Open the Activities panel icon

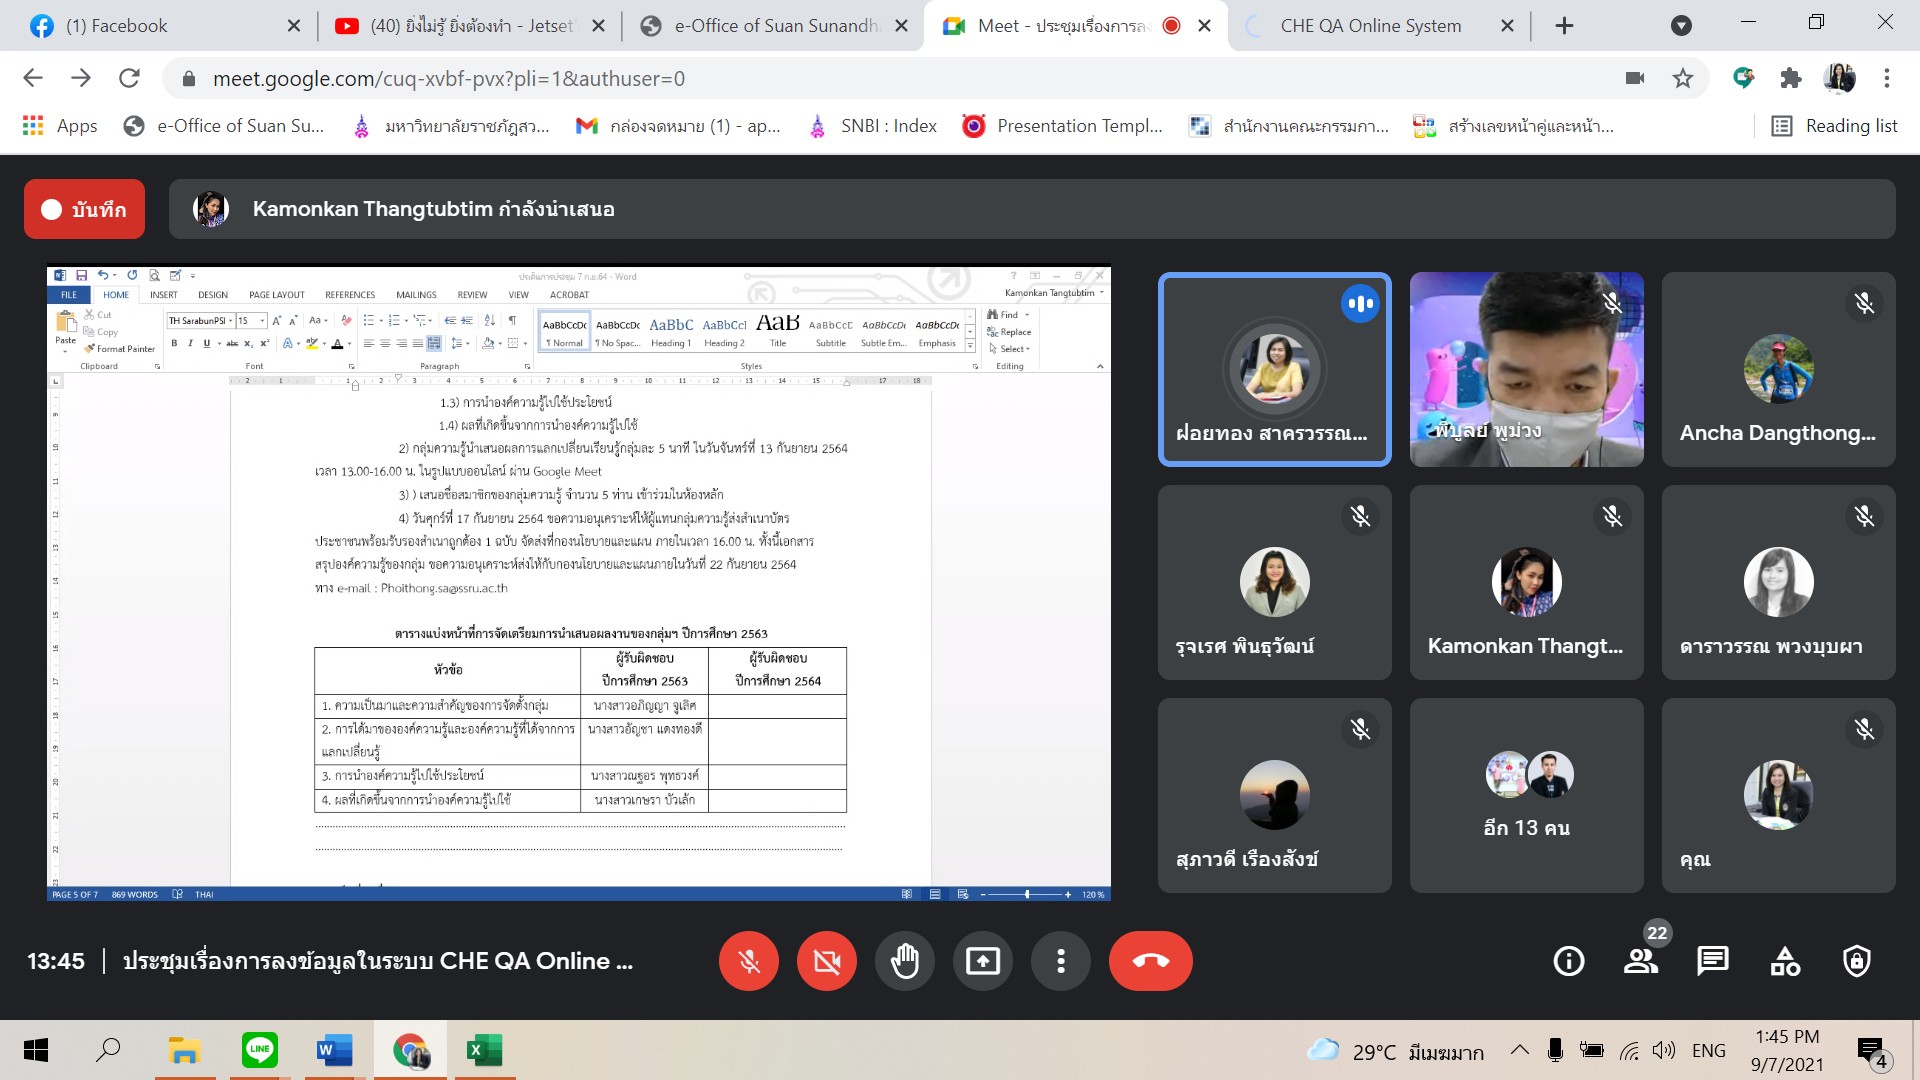[x=1785, y=961]
